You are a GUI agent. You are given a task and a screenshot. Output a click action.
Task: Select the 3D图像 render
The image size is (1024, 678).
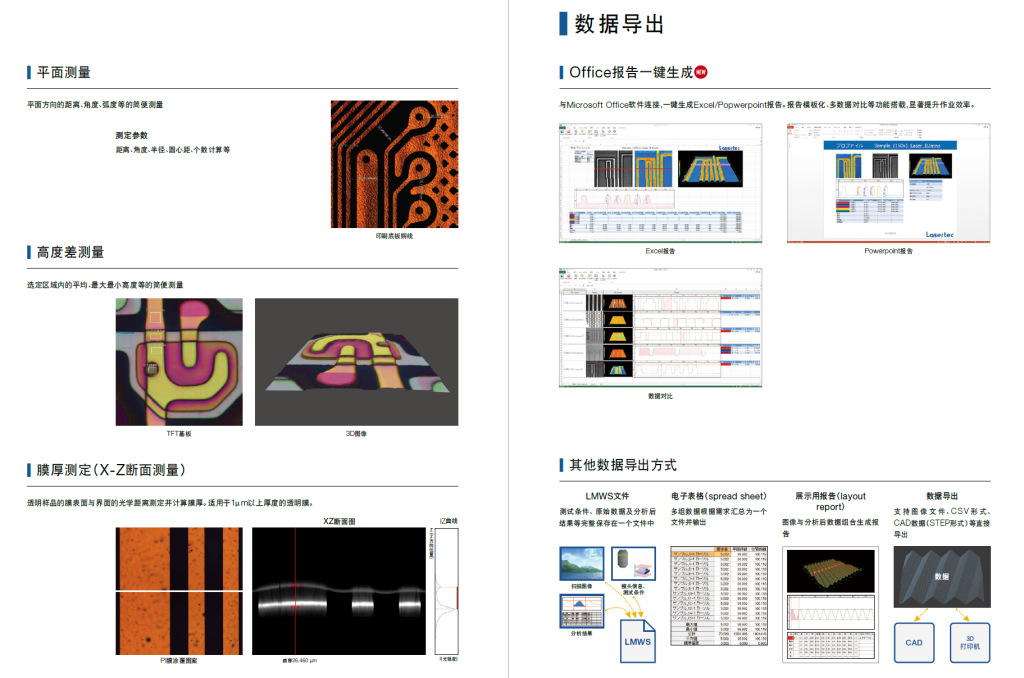356,361
